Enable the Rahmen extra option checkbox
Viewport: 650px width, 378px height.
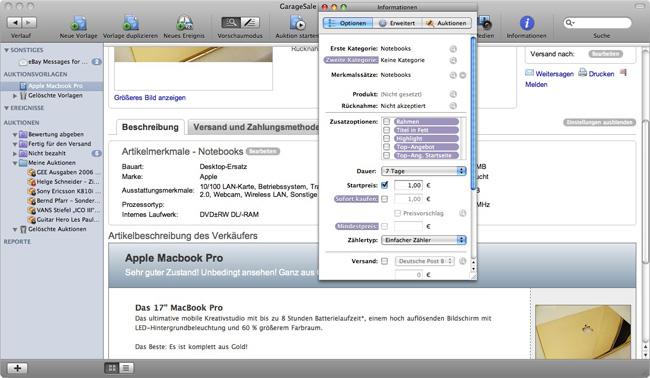386,121
